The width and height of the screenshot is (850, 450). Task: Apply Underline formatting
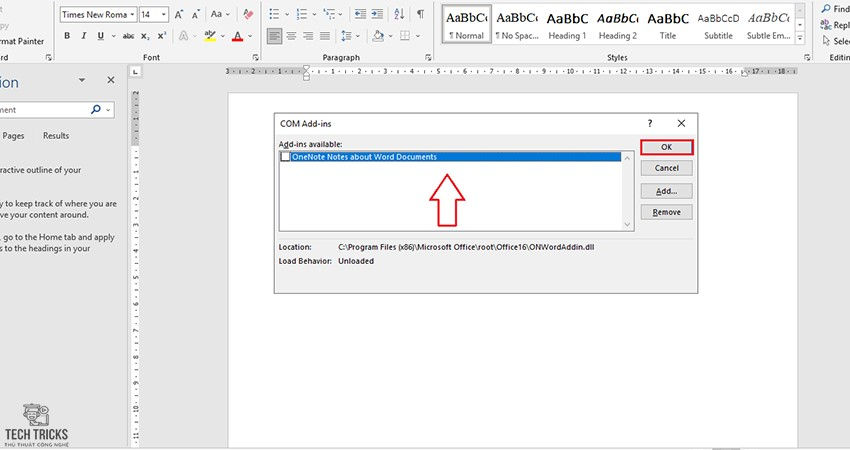(100, 36)
